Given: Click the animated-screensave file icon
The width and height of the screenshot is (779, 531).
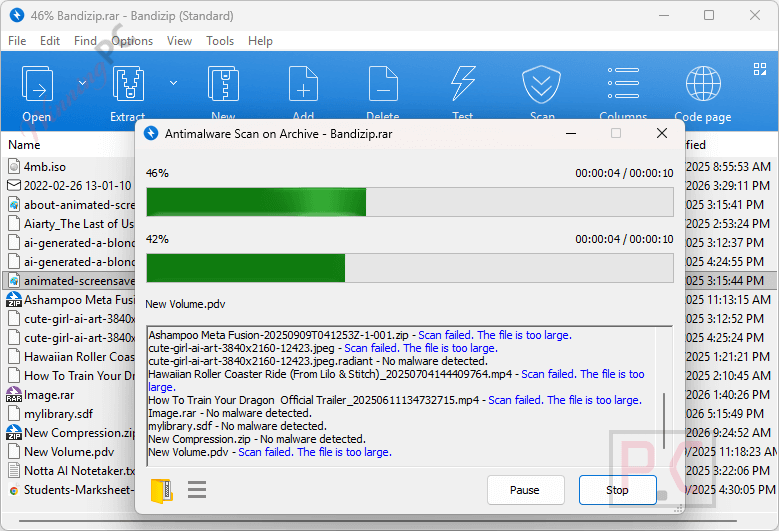Looking at the screenshot, I should (x=14, y=281).
